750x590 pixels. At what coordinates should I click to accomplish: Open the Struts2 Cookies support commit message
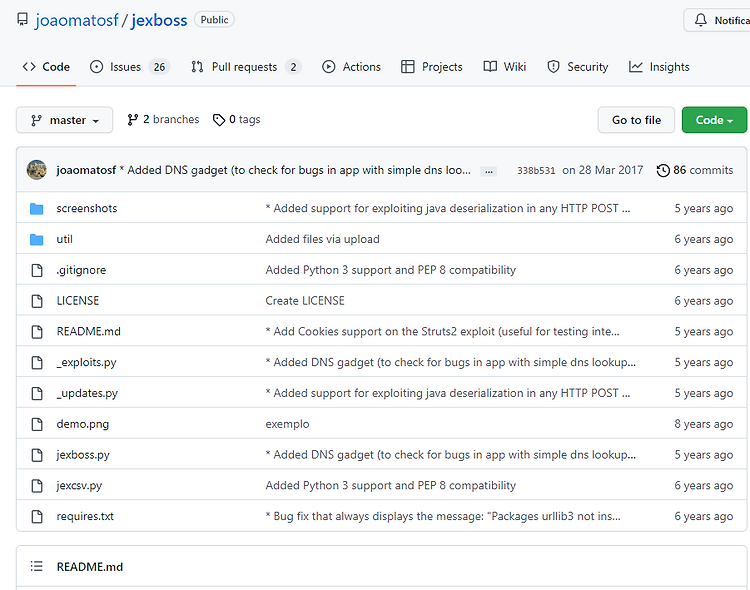click(442, 332)
